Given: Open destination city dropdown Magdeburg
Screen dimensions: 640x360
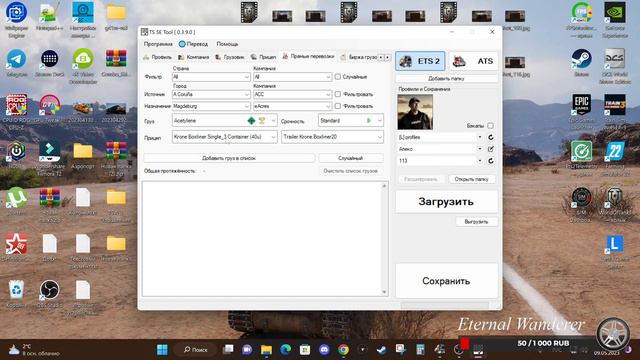Looking at the screenshot, I should tap(211, 106).
